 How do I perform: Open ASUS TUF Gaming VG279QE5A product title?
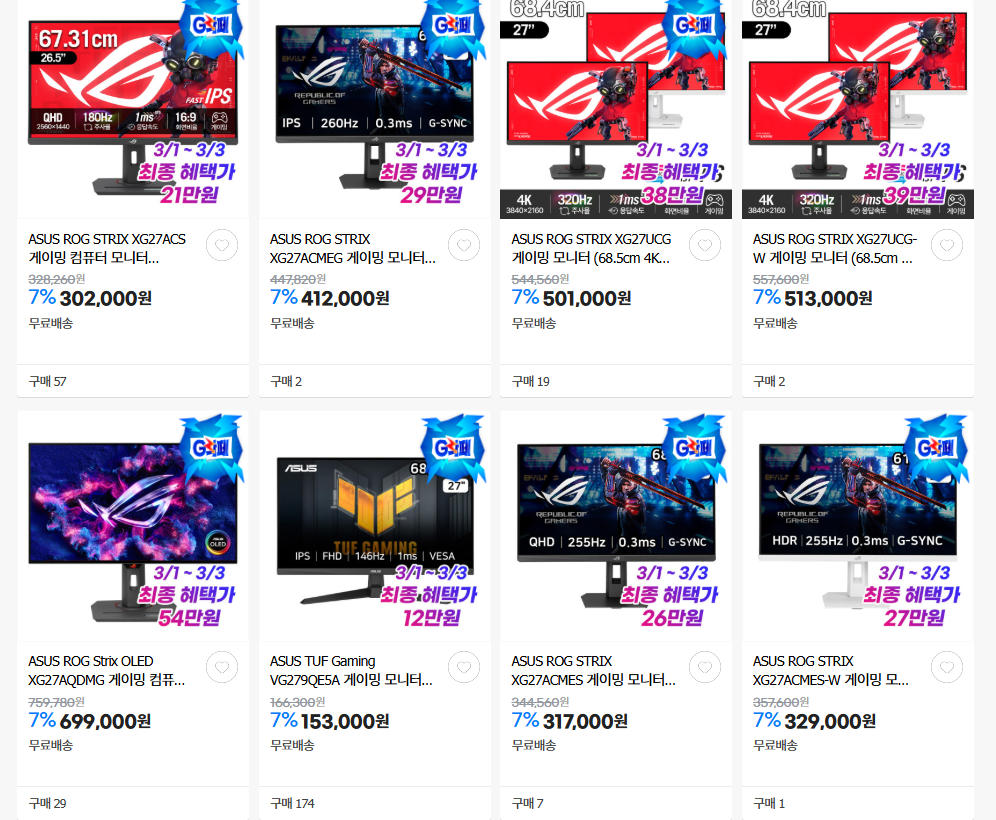coord(351,671)
